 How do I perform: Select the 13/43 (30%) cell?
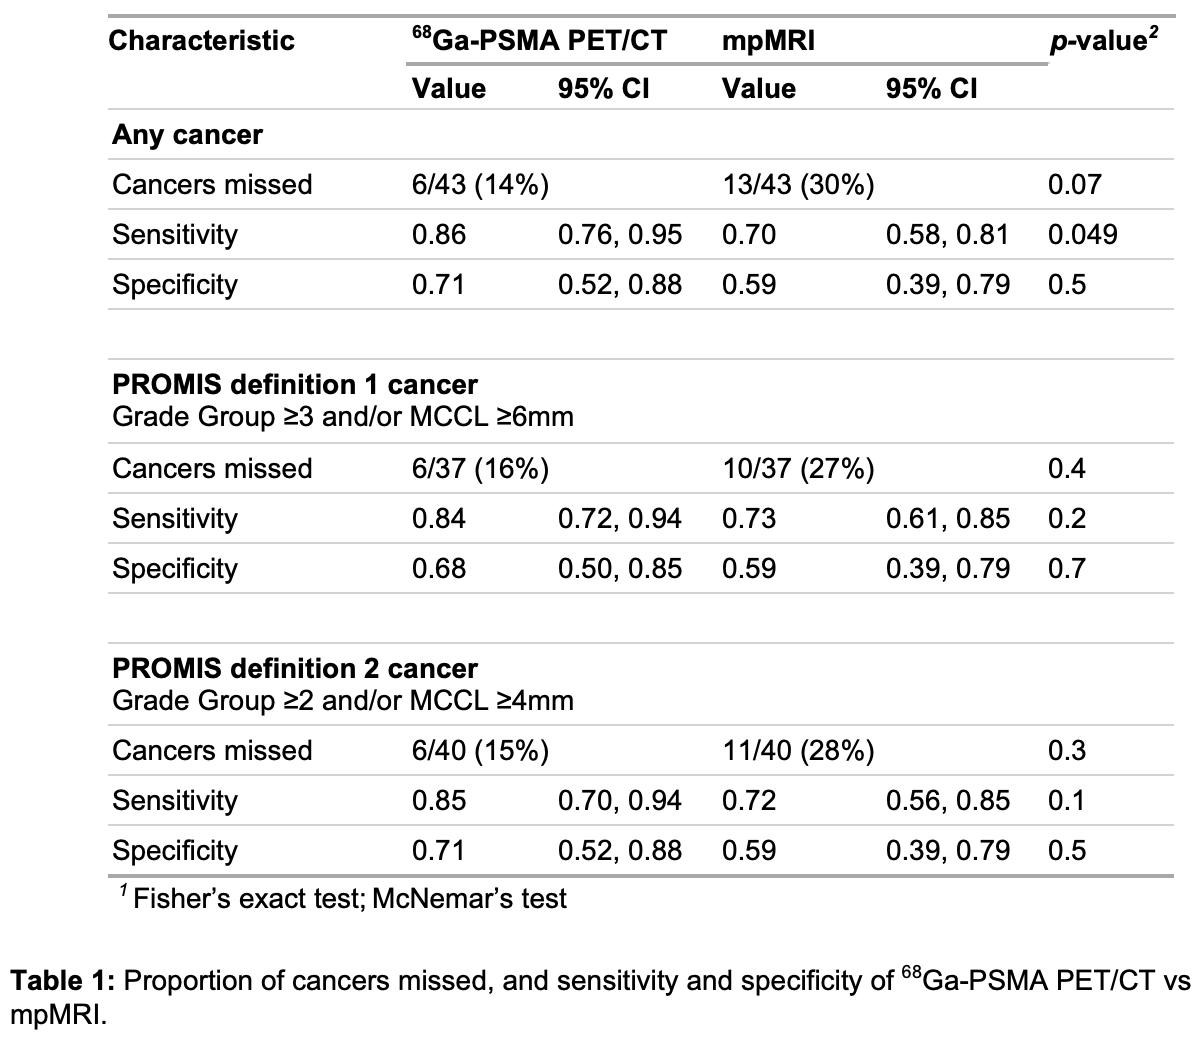coord(798,185)
